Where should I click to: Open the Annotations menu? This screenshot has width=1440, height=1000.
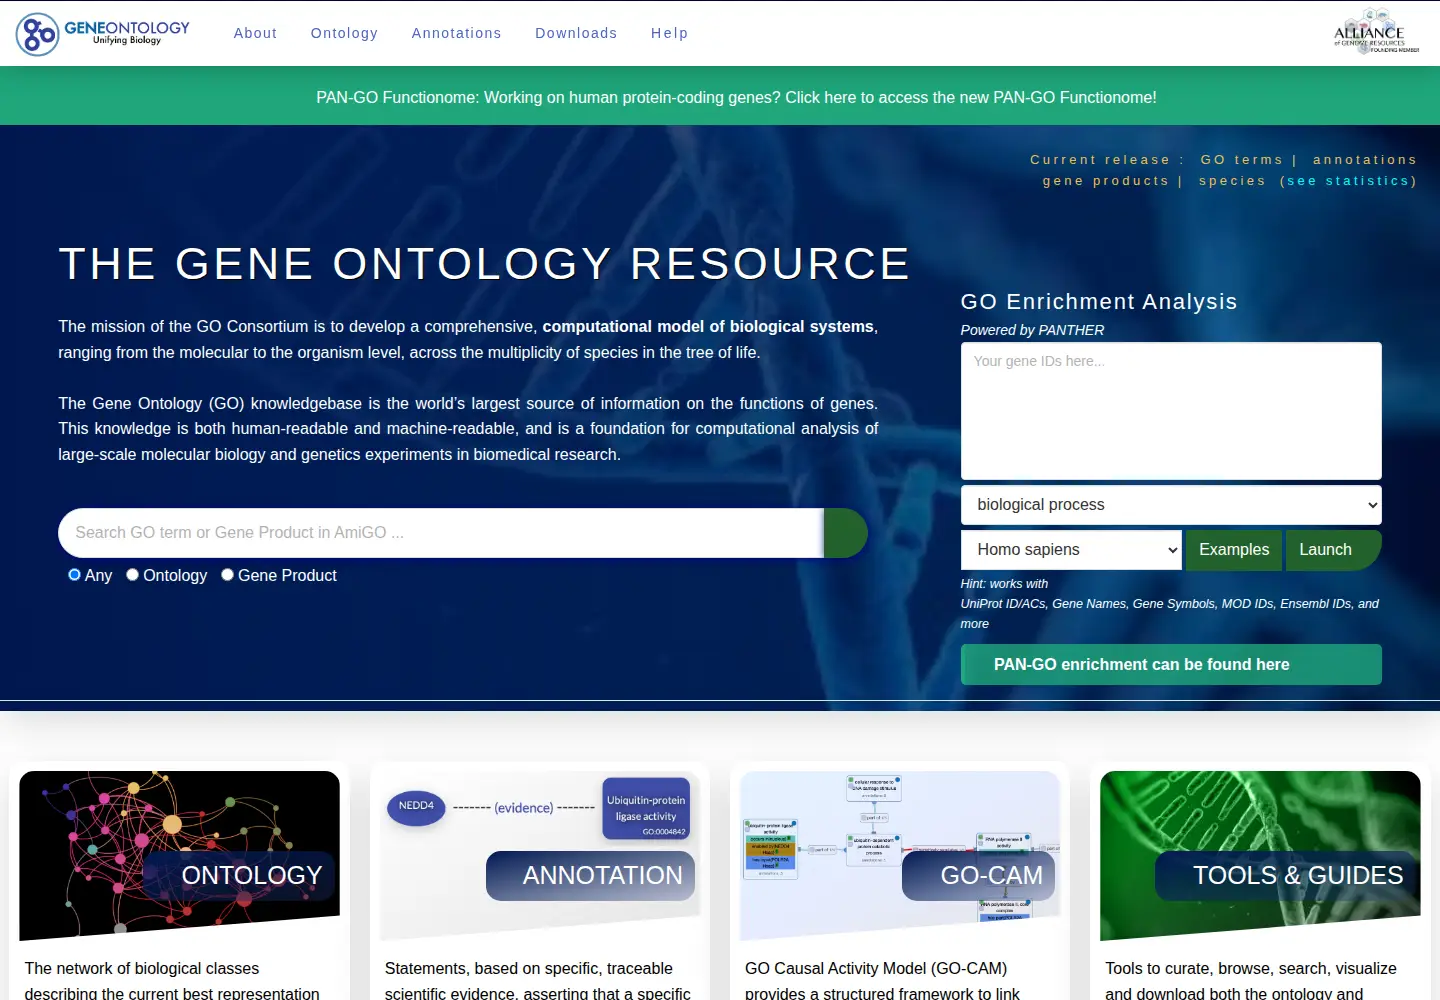coord(456,33)
